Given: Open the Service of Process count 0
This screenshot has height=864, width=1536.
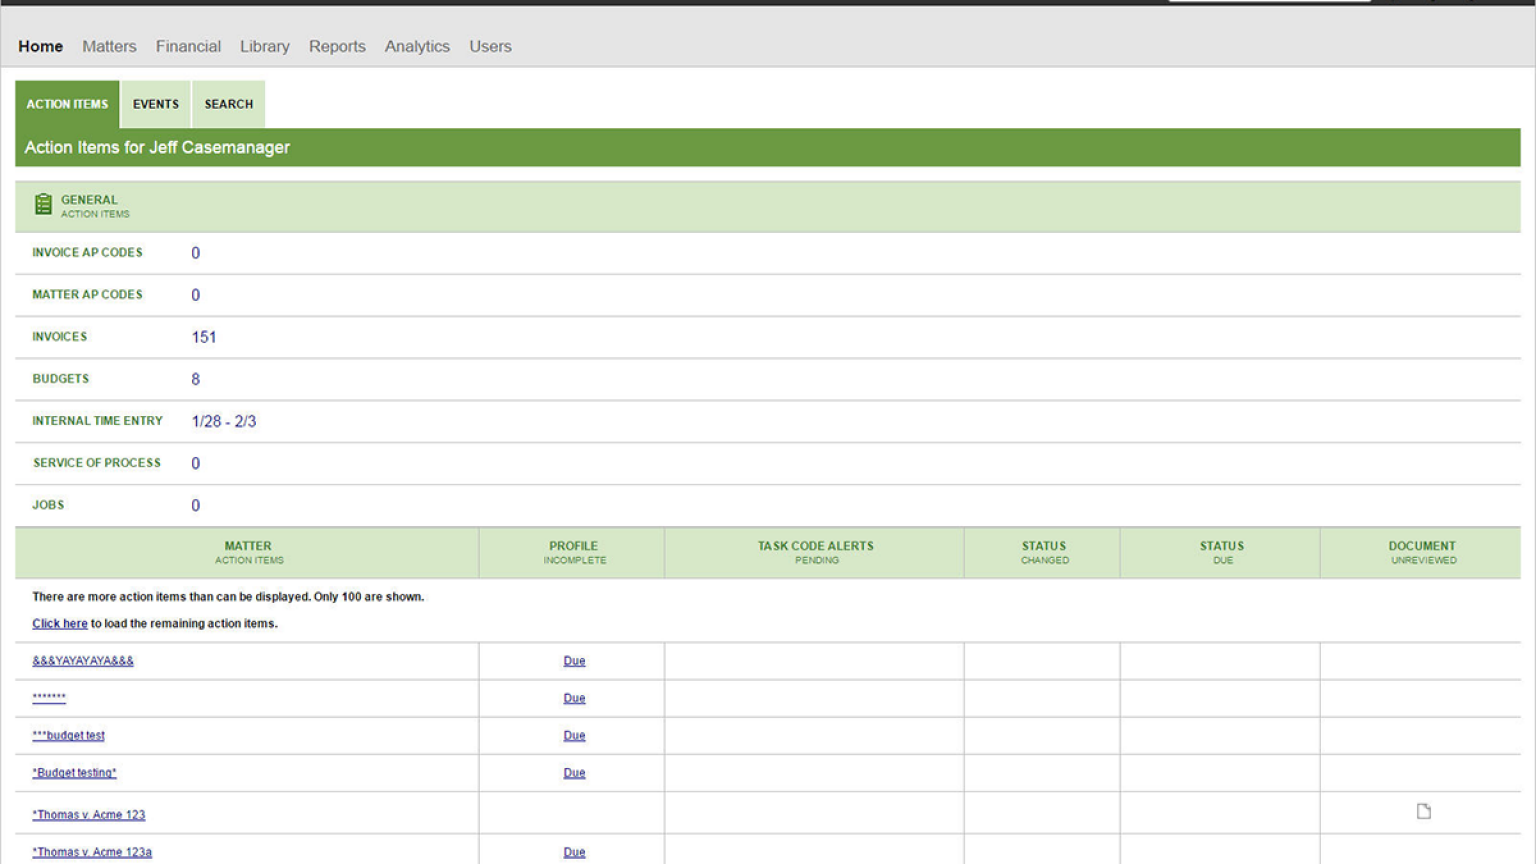Looking at the screenshot, I should pos(195,463).
